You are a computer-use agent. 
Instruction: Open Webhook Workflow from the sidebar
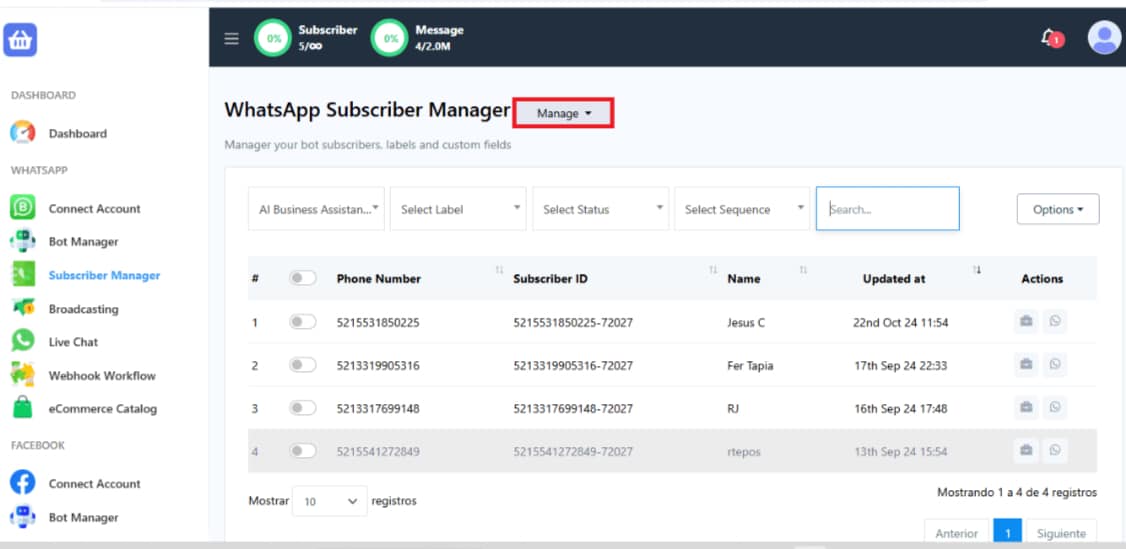point(101,376)
